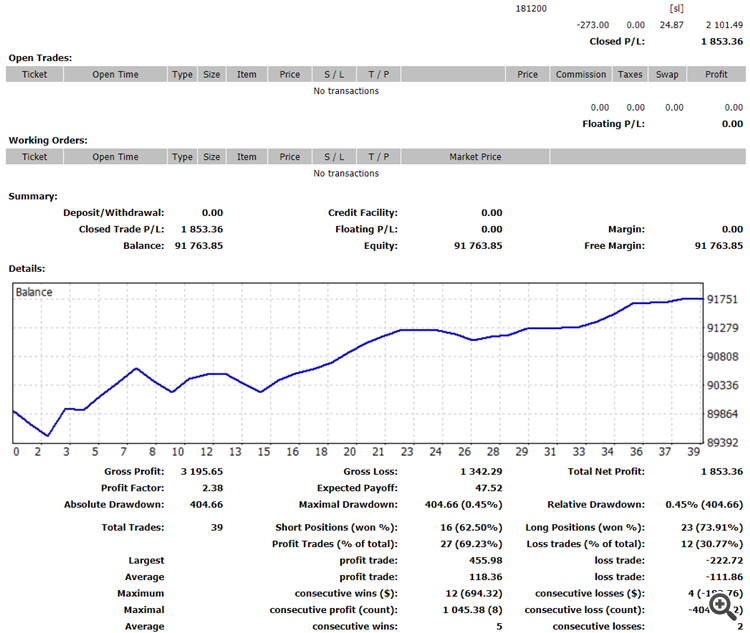Viewport: 750px width, 633px height.
Task: Click the profit value 2 101.49
Action: pyautogui.click(x=724, y=25)
